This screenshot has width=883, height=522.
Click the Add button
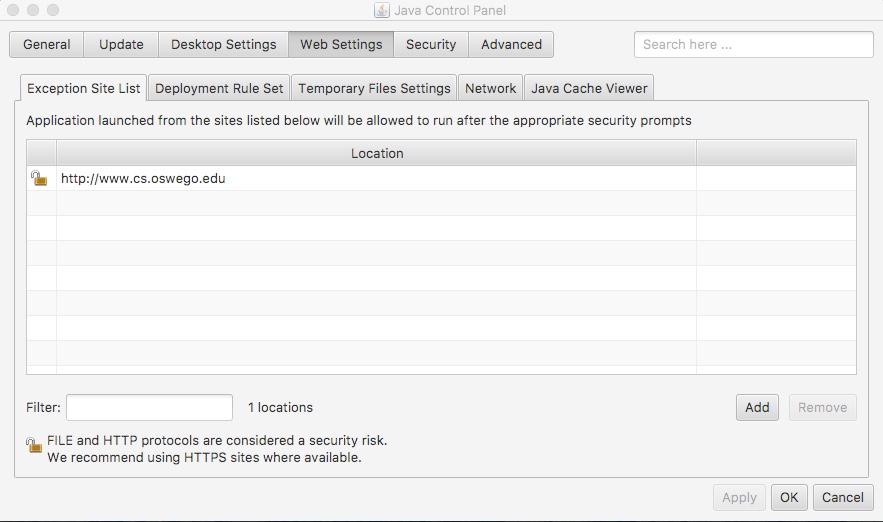pyautogui.click(x=757, y=407)
